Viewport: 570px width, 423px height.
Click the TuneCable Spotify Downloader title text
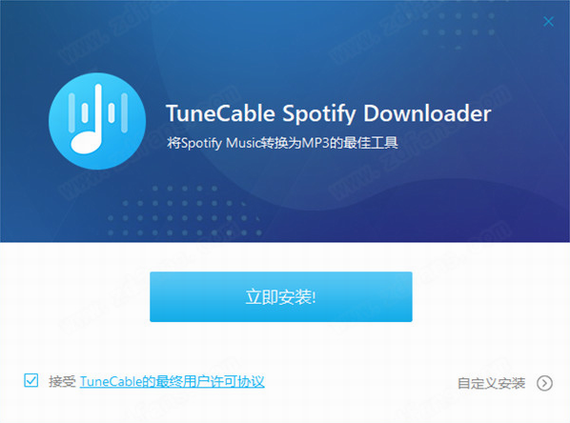click(328, 113)
